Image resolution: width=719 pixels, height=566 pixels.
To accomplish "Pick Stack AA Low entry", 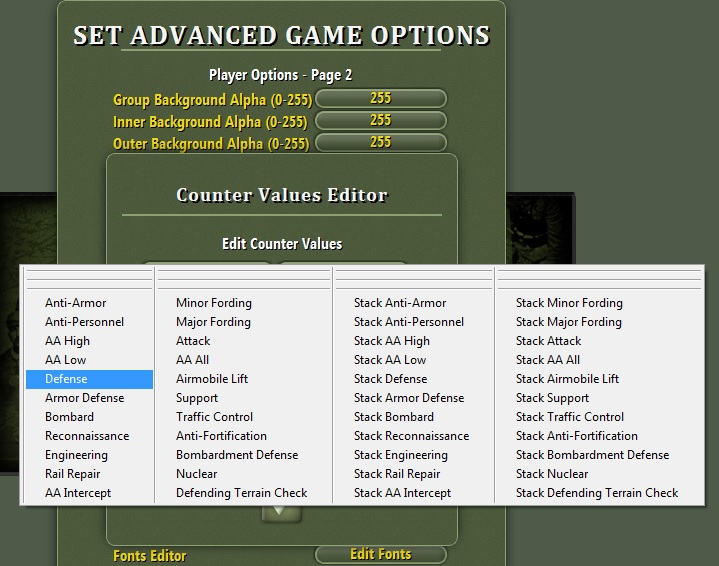I will click(414, 360).
